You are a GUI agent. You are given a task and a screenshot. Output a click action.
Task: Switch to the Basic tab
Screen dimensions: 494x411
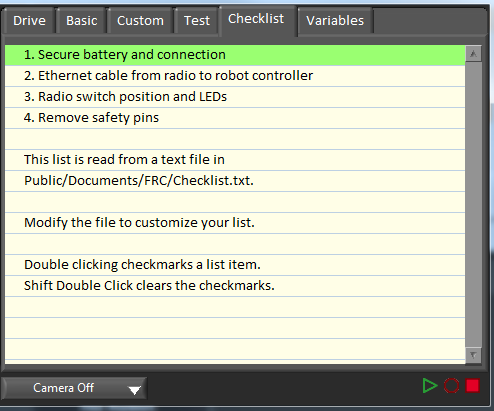tap(82, 21)
